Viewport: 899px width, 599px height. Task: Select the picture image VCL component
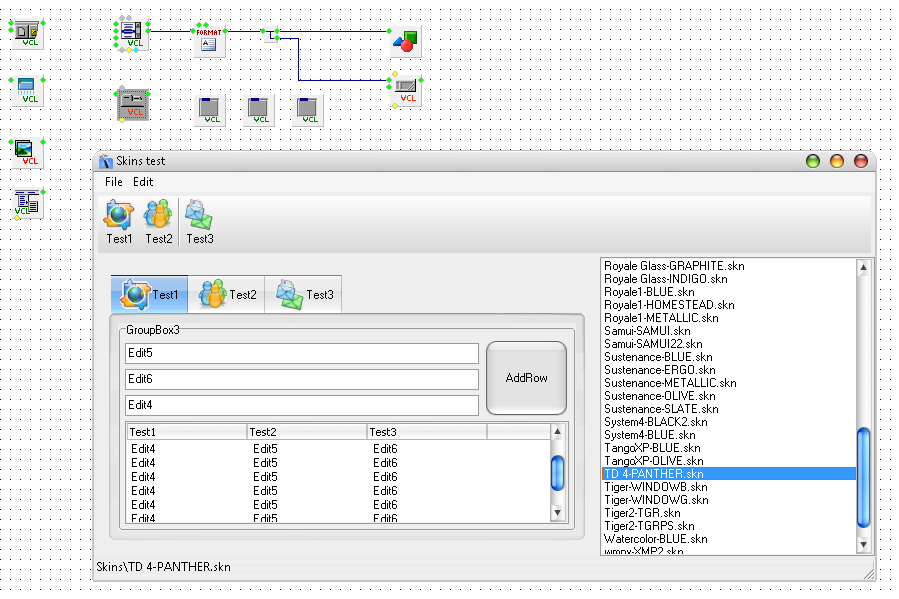point(28,152)
